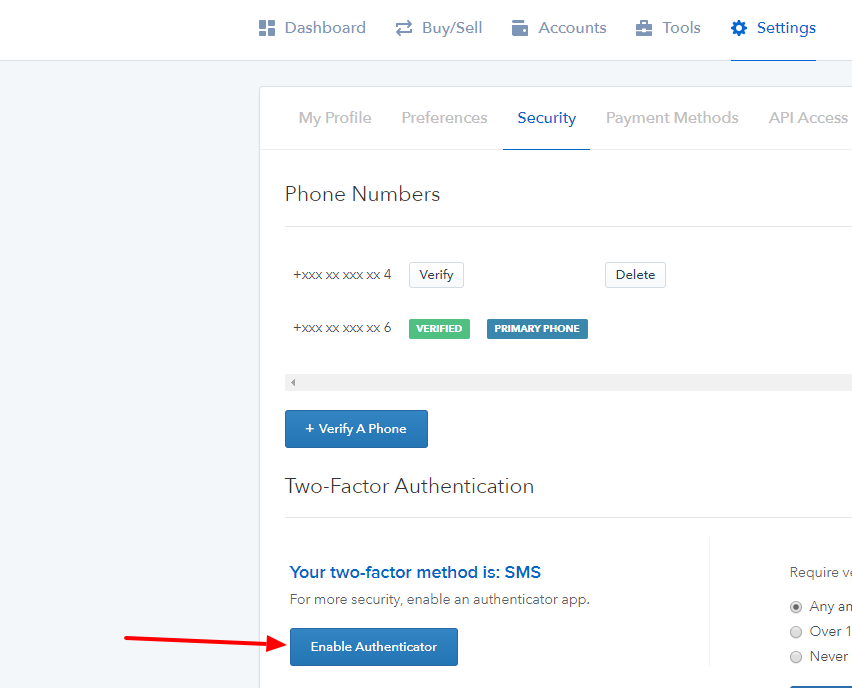Switch to the My Profile tab
852x688 pixels.
(x=334, y=117)
